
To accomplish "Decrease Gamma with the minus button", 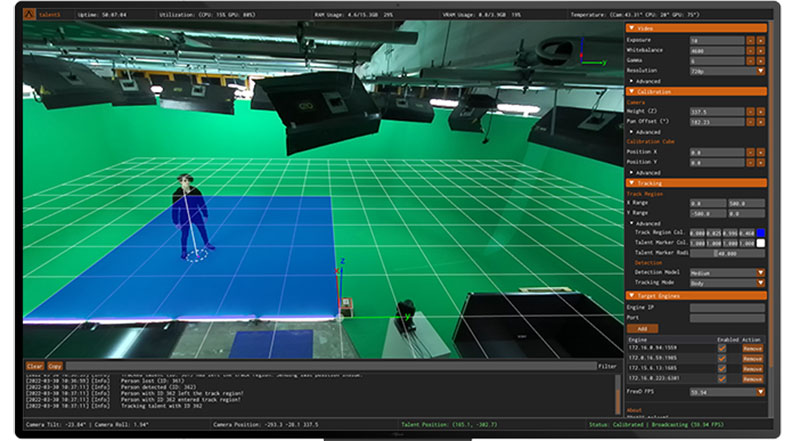I will point(750,61).
